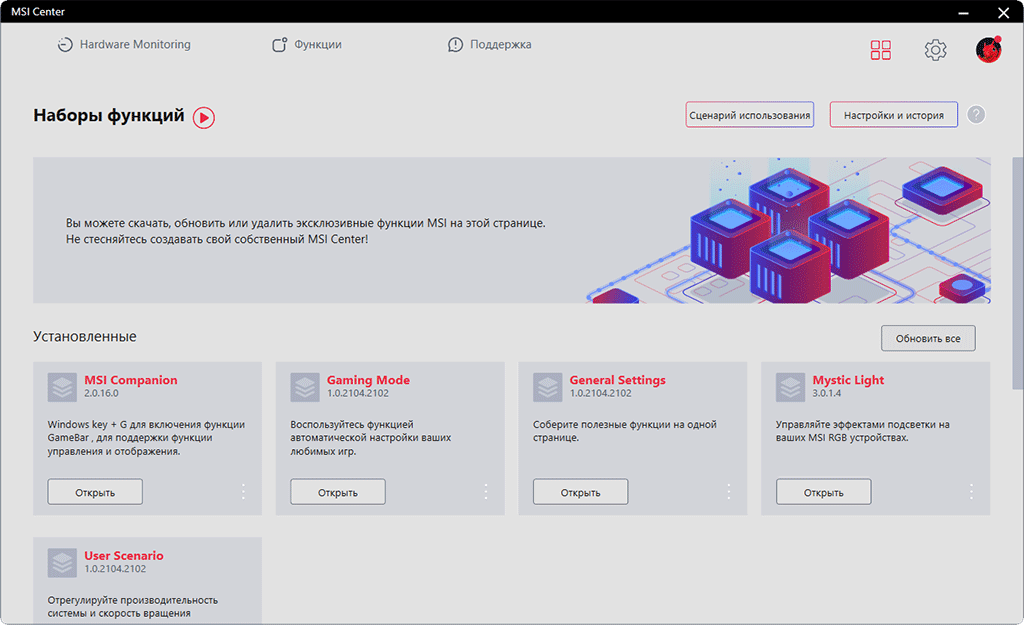
Task: Open settings via the gear icon
Action: click(x=935, y=50)
